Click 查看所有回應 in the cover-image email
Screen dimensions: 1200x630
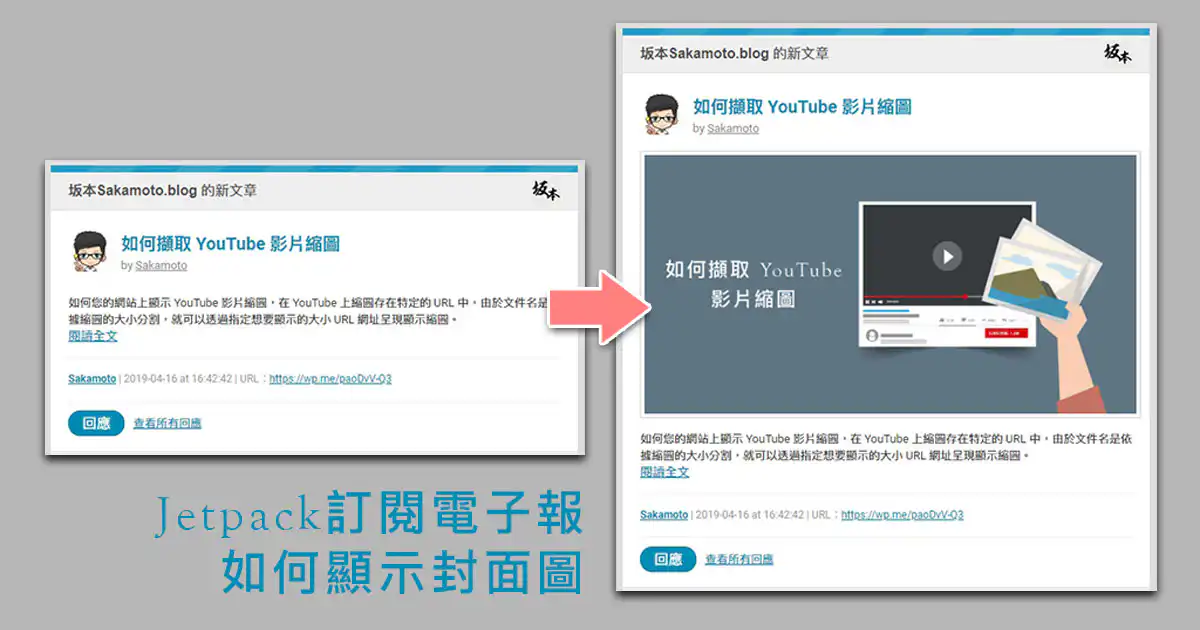pos(739,560)
